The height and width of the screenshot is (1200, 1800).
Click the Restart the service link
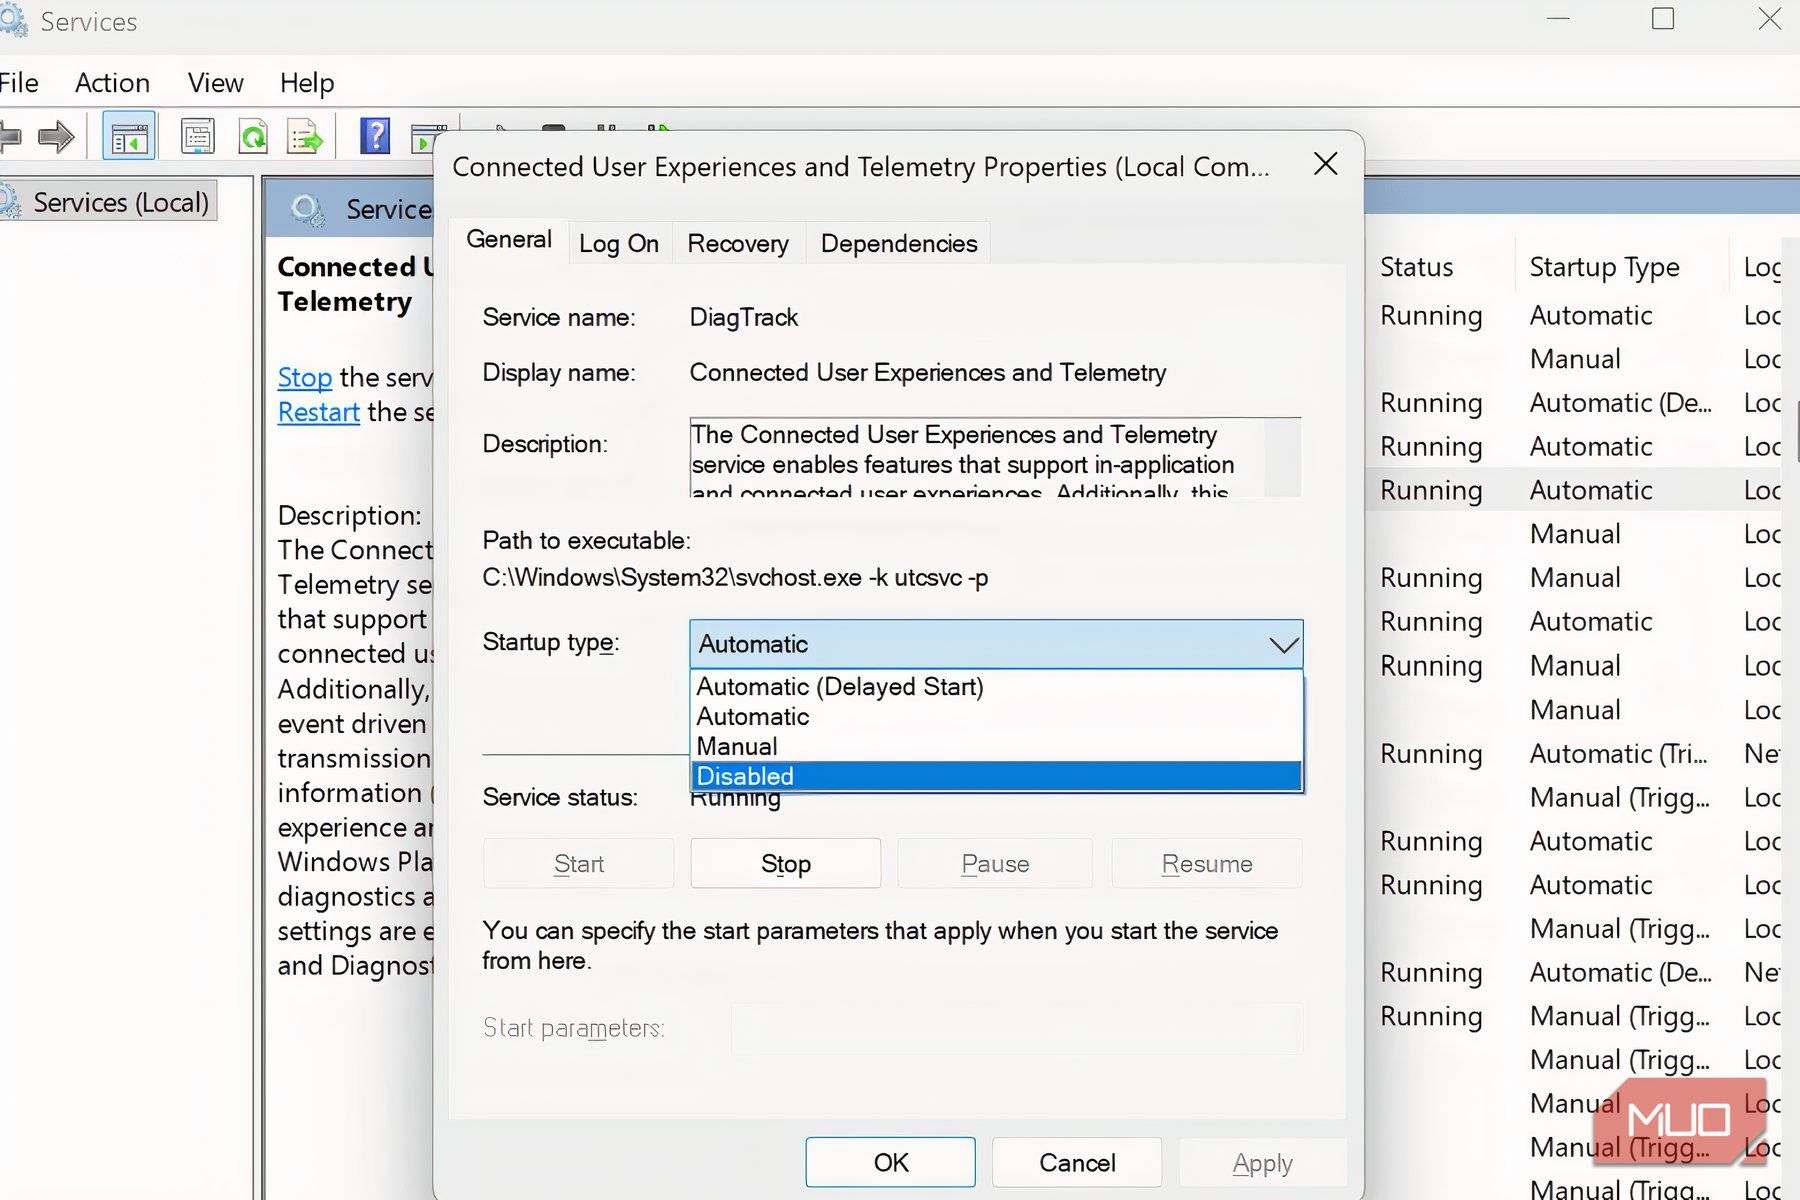pos(319,412)
